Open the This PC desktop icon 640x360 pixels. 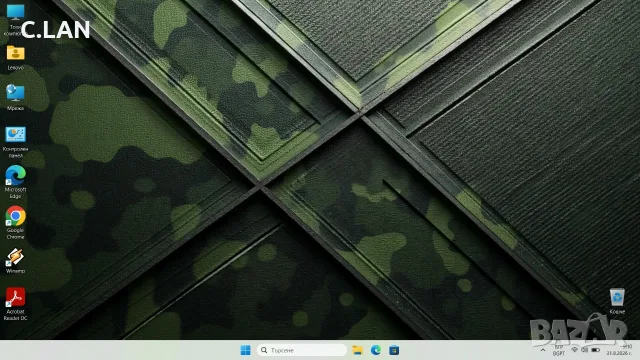pyautogui.click(x=15, y=19)
